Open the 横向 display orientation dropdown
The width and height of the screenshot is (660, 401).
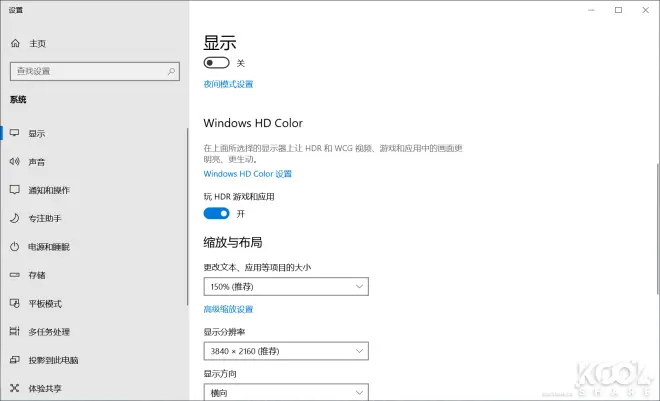coord(286,392)
